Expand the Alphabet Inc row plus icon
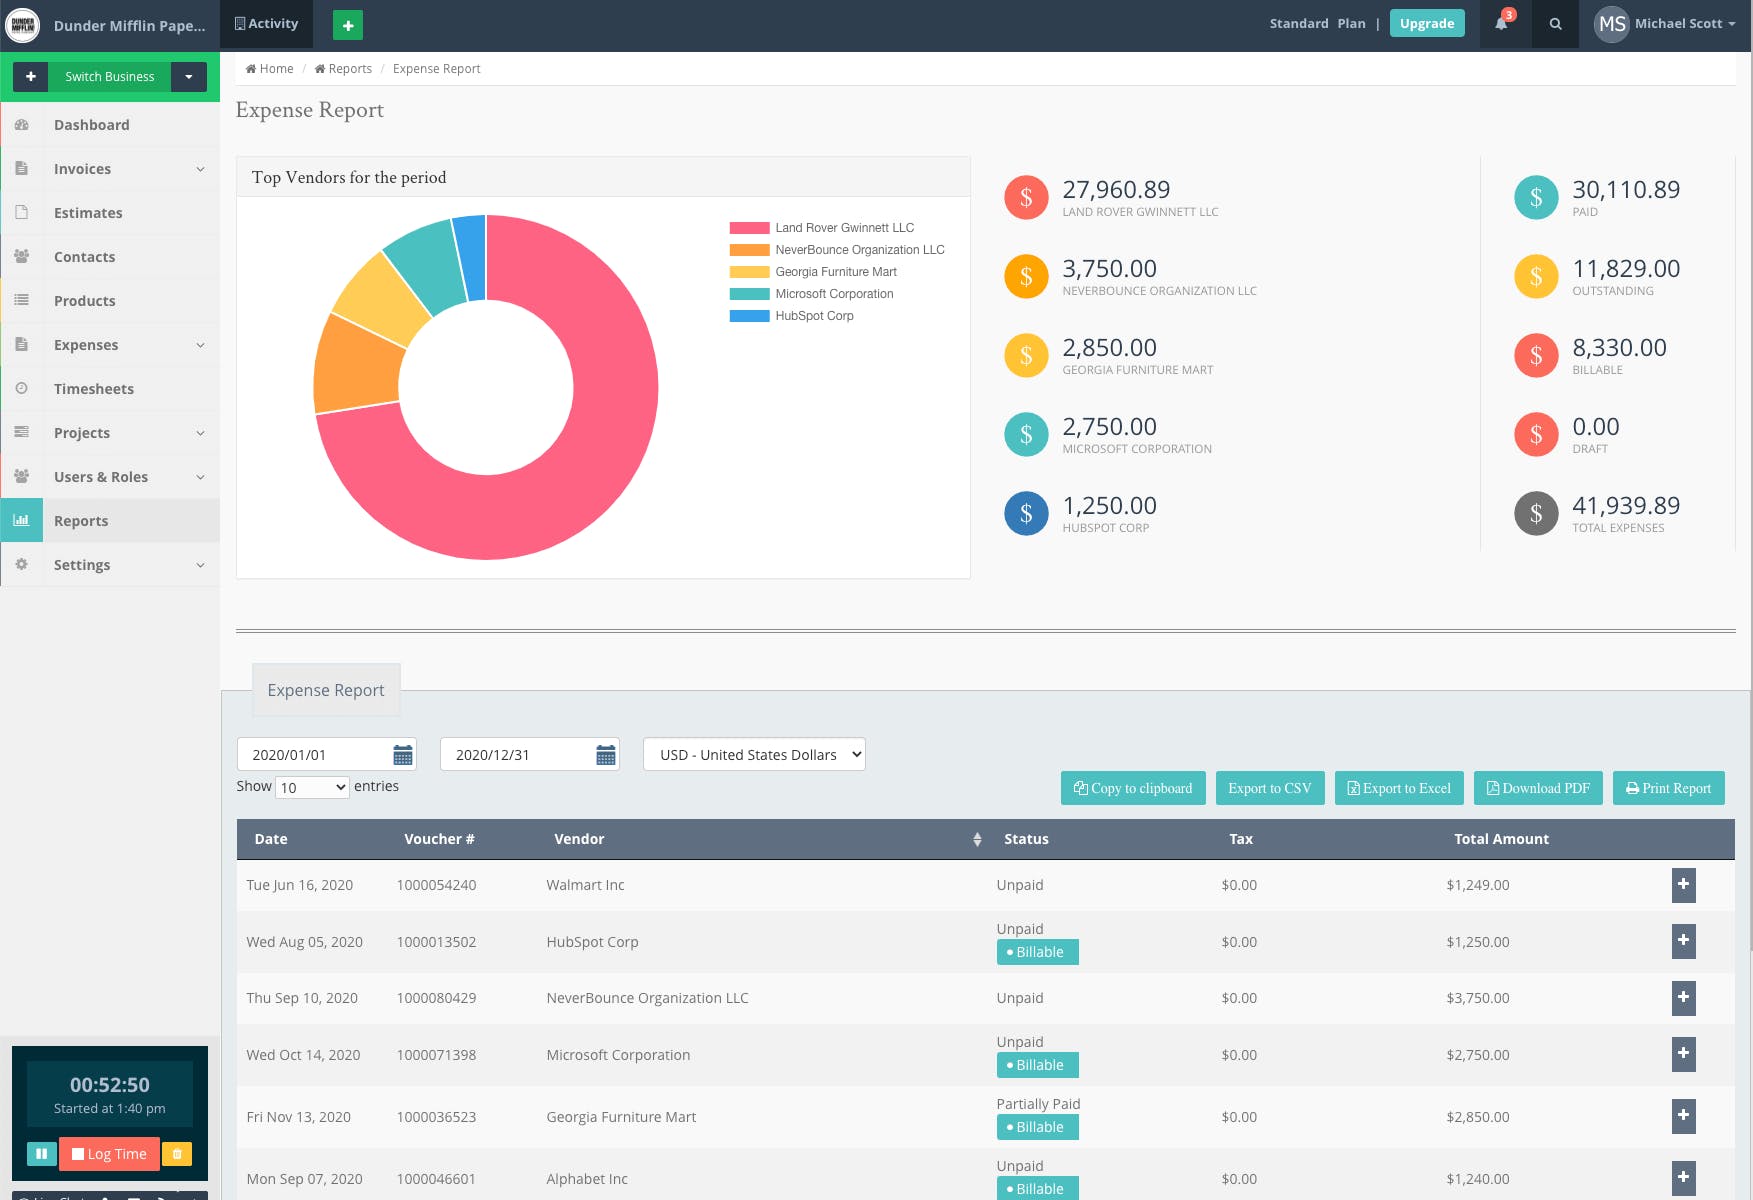Screen dimensions: 1753x1200 pyautogui.click(x=1684, y=1178)
